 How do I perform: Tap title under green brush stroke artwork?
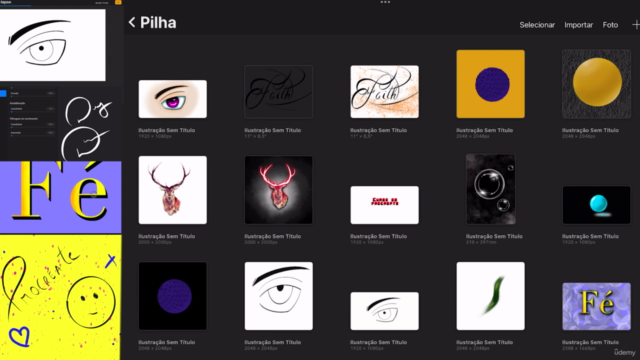click(484, 342)
